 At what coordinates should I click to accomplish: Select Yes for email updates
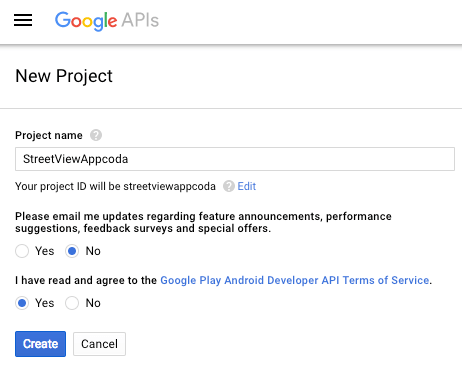tap(22, 251)
